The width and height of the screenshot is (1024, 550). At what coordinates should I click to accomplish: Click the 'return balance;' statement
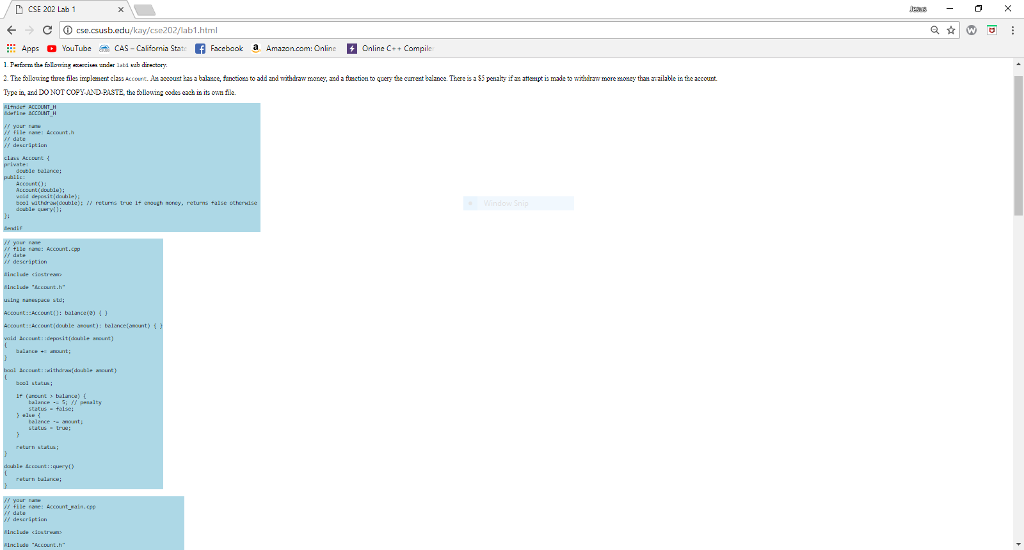(39, 479)
